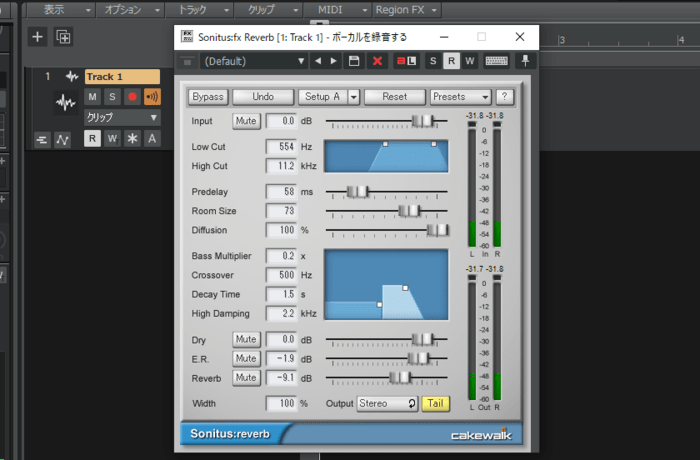Delete preset with the red X icon
Viewport: 700px width, 460px height.
(x=377, y=61)
